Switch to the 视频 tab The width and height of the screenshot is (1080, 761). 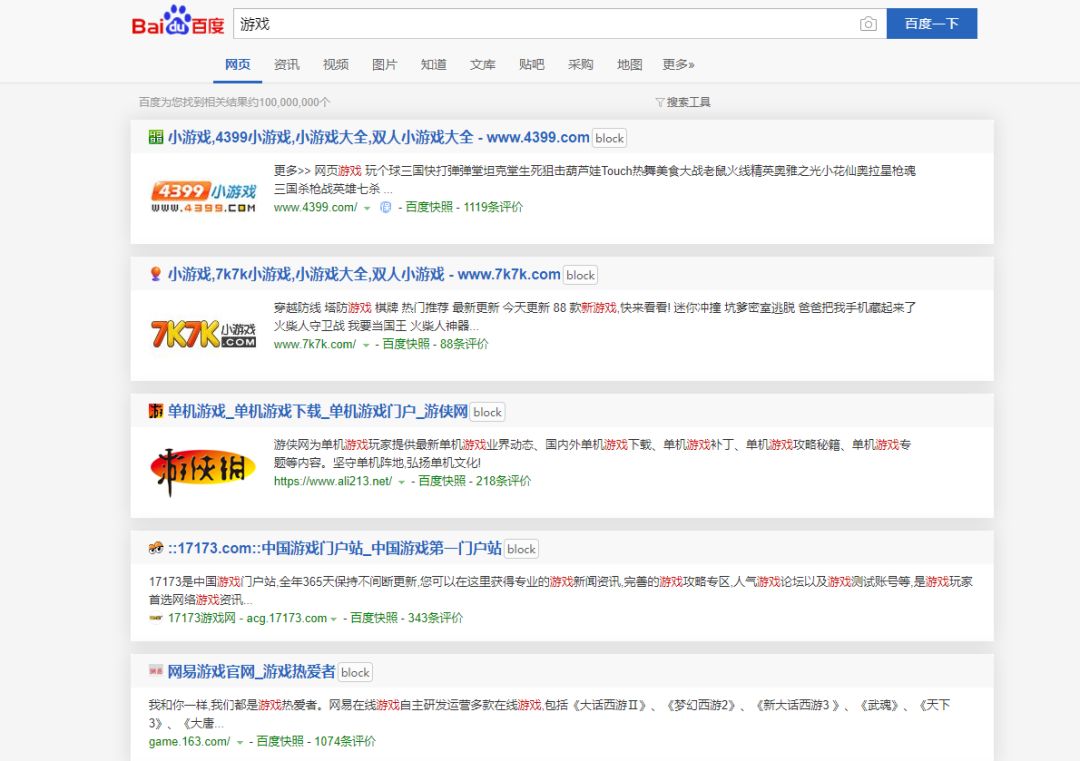(x=336, y=64)
